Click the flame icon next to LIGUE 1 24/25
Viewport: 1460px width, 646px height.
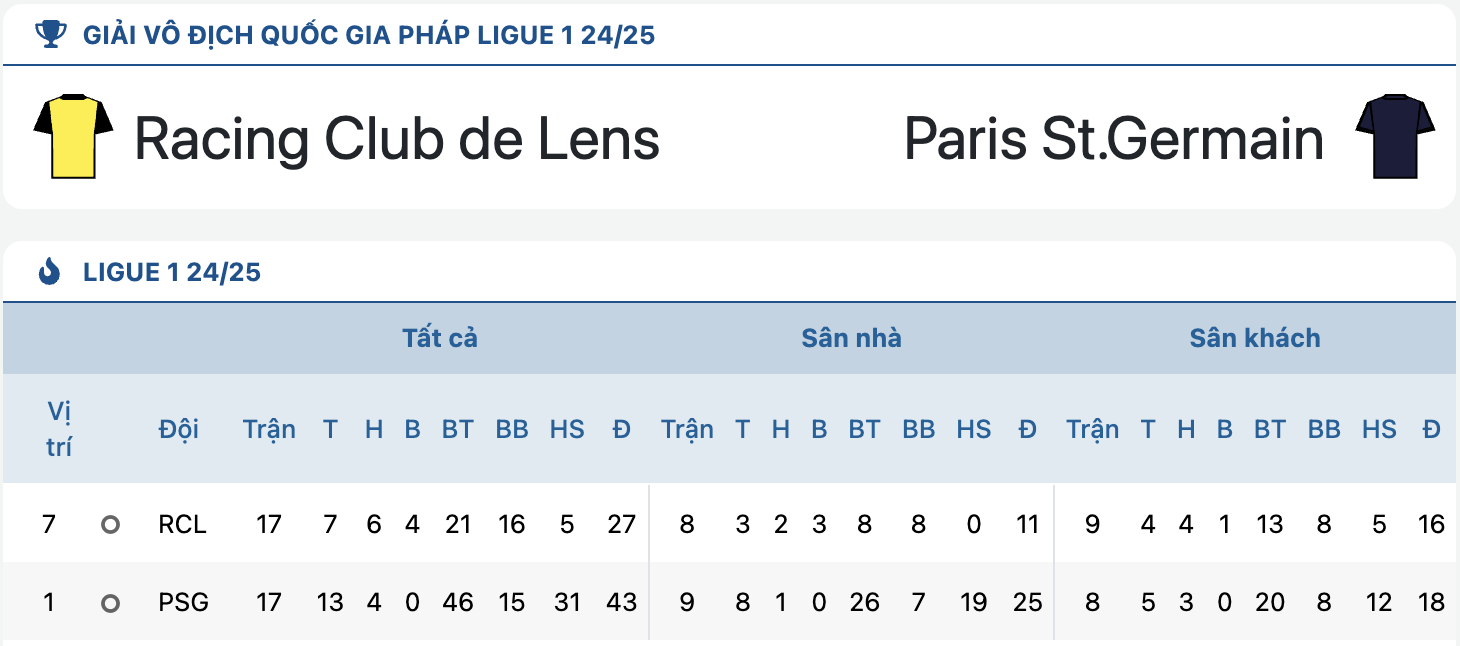(49, 272)
